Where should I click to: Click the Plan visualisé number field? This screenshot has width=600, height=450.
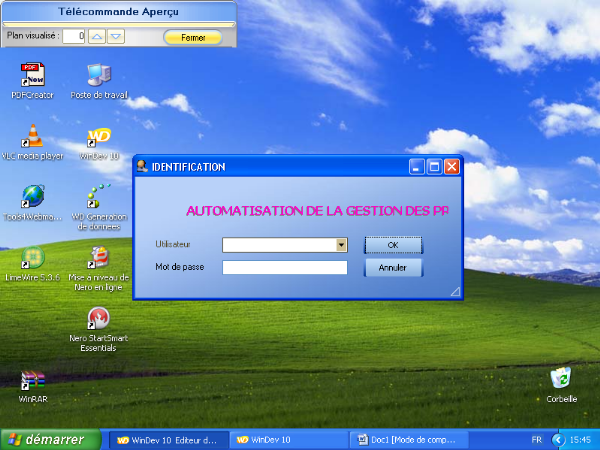pyautogui.click(x=73, y=36)
